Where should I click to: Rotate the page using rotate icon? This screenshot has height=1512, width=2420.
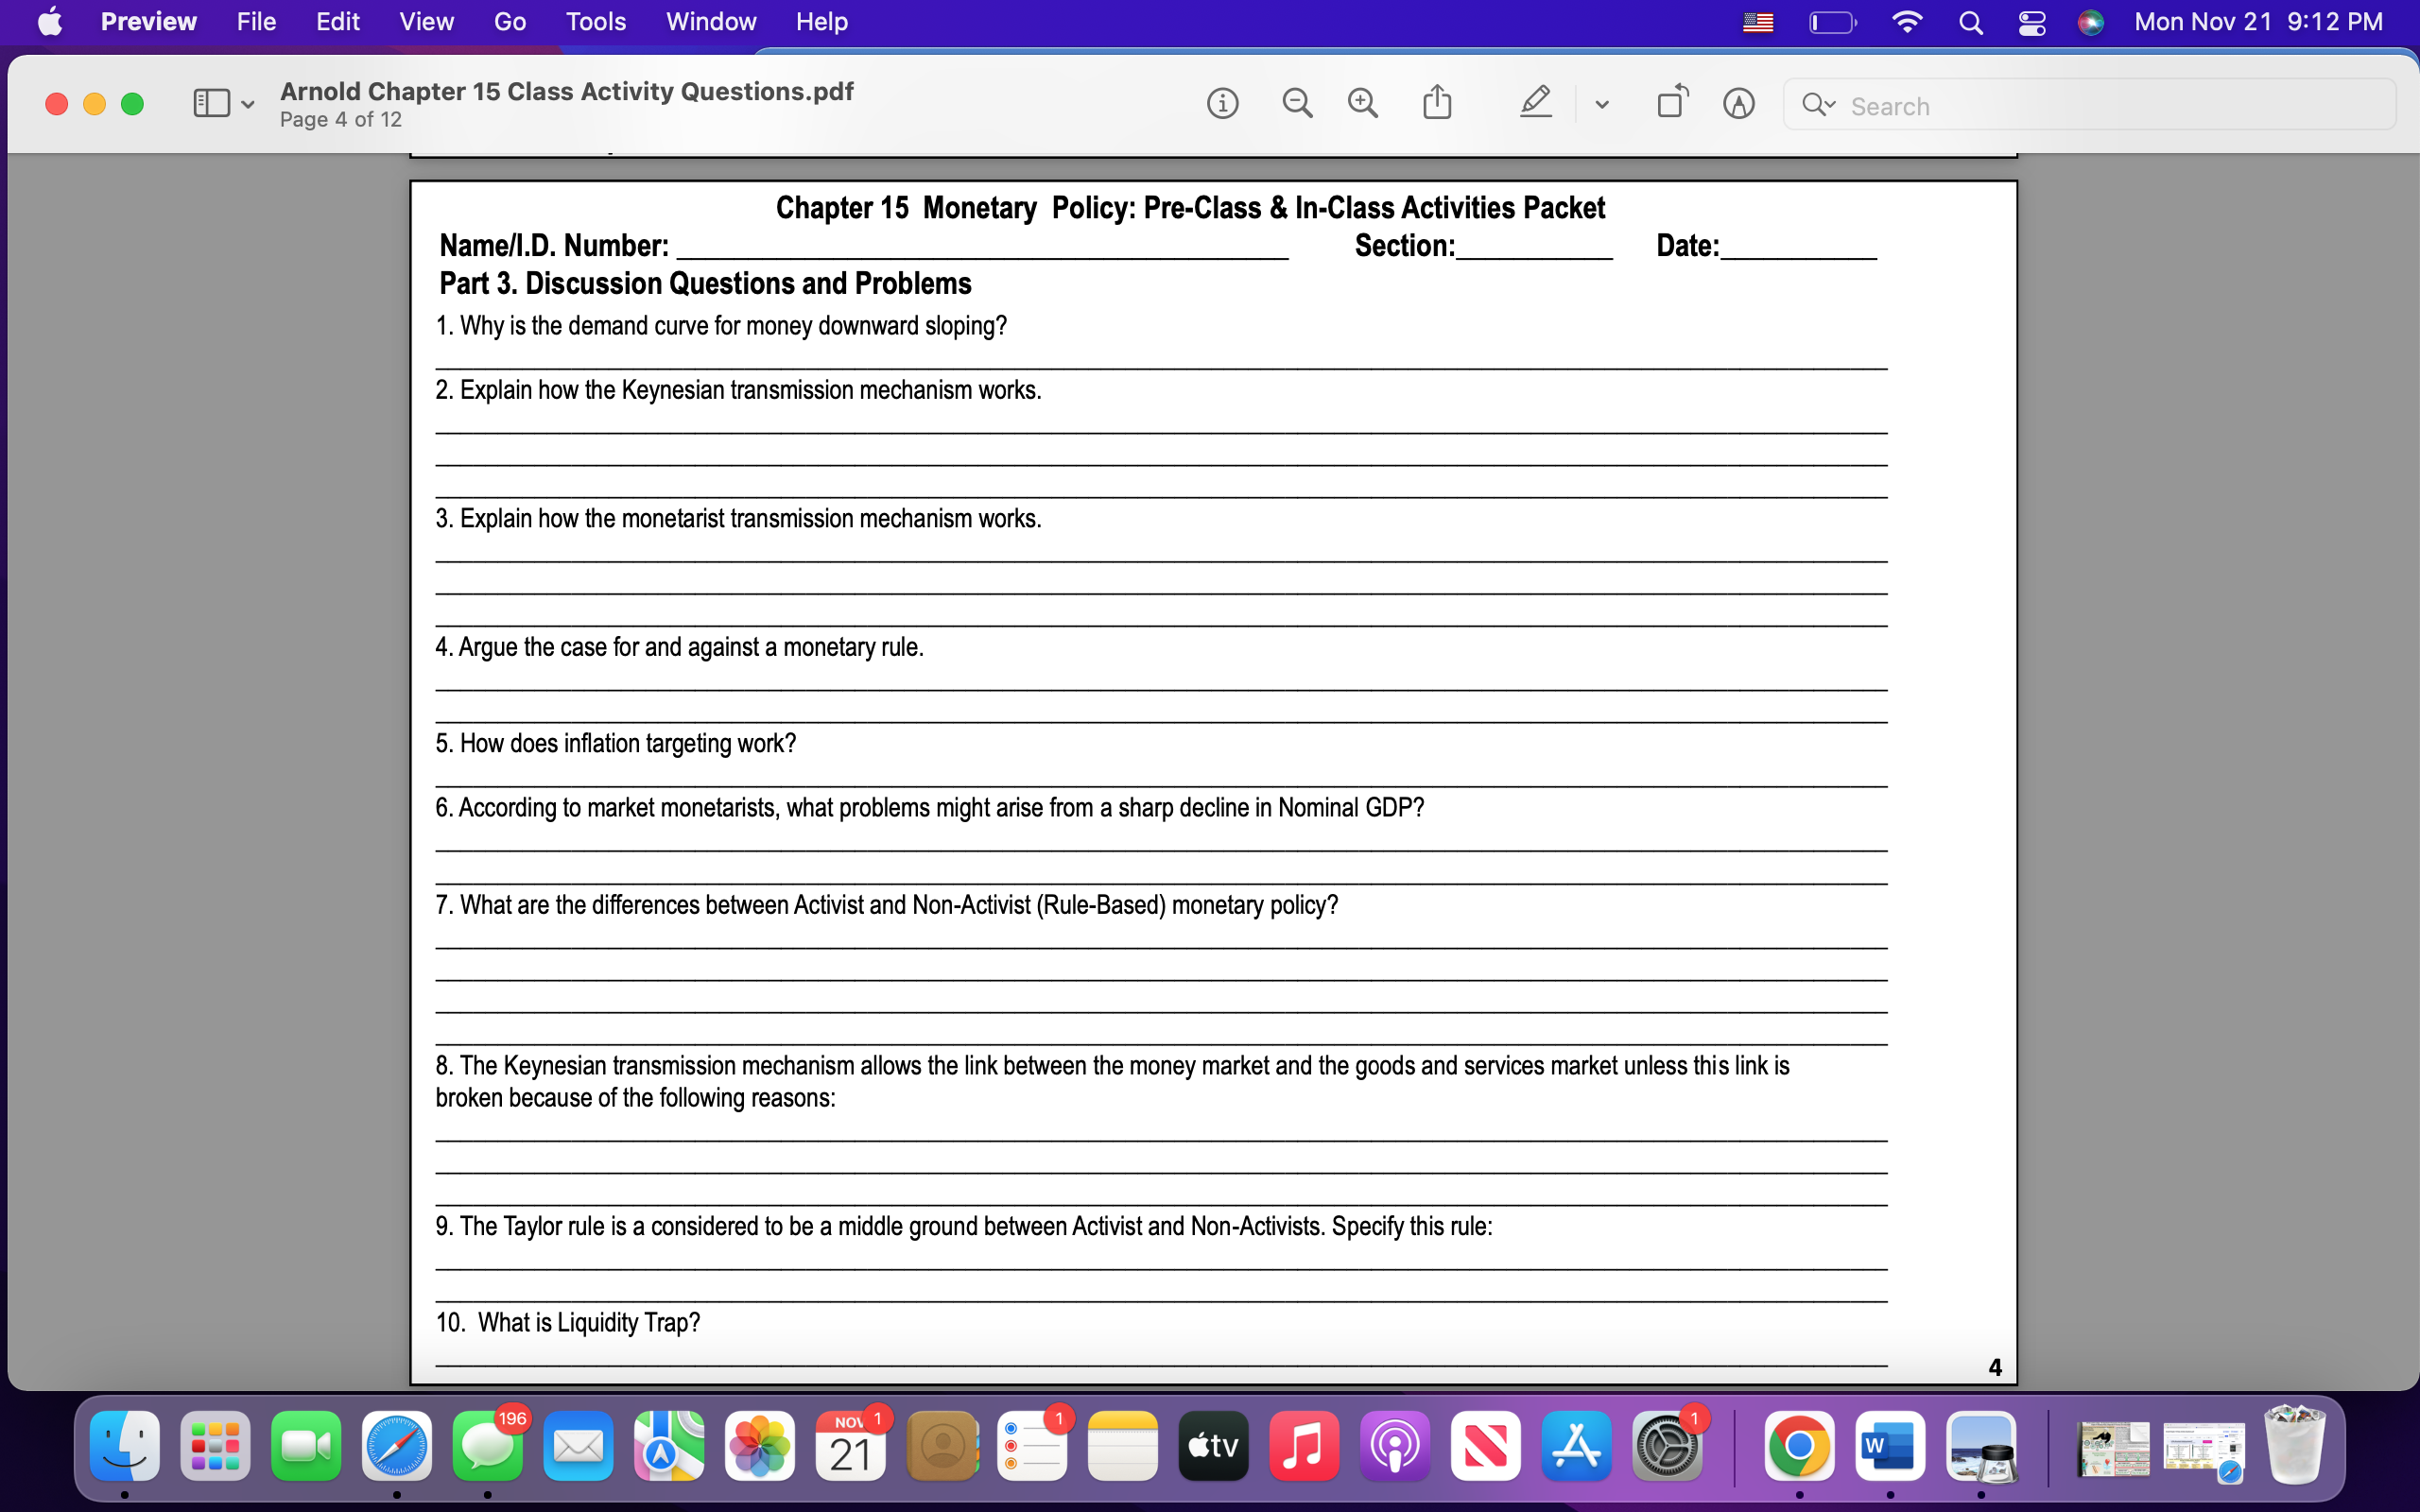[1671, 102]
